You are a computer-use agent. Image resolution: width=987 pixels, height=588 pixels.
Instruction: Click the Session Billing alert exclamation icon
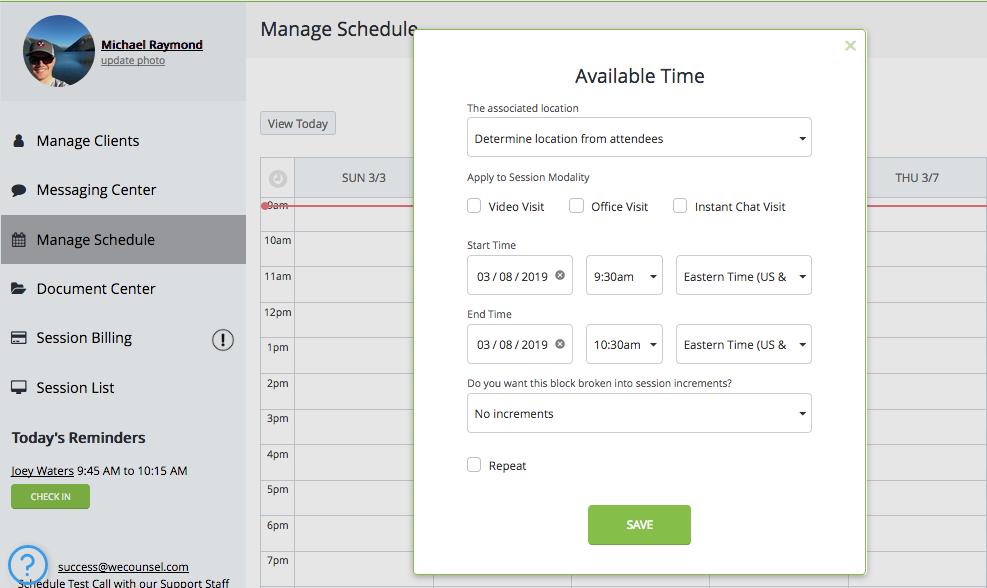223,339
